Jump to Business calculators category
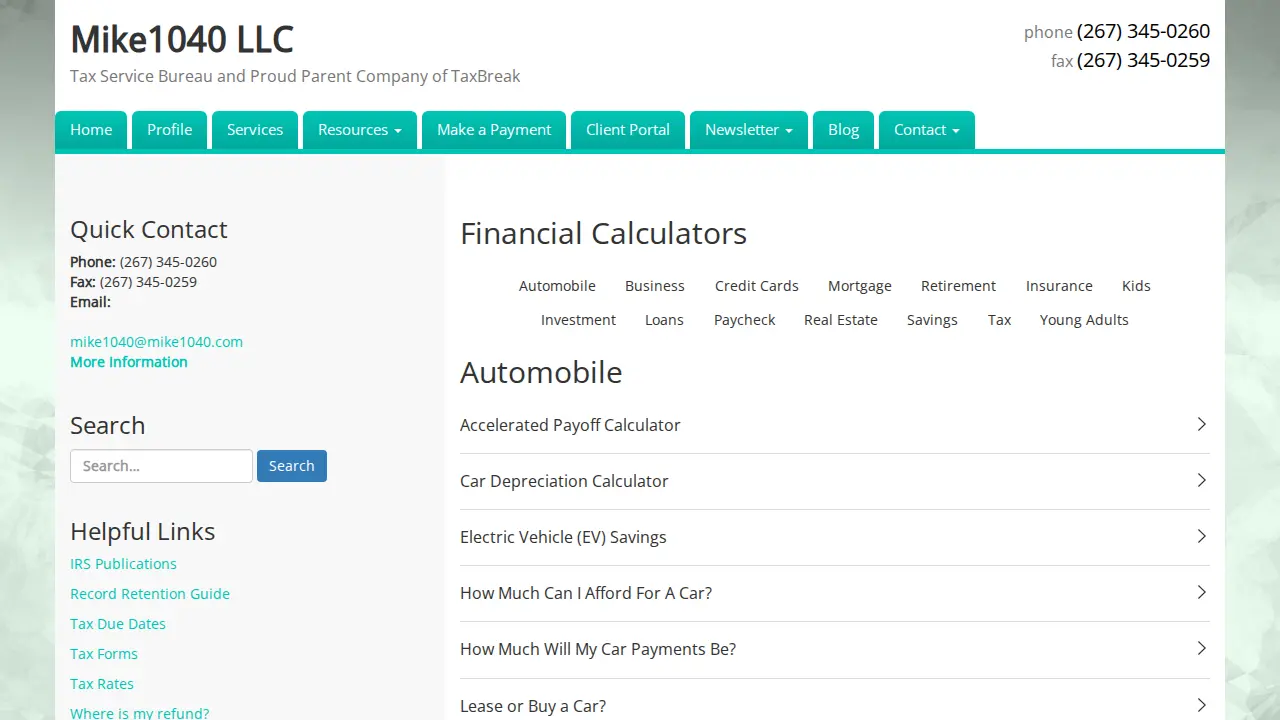This screenshot has height=720, width=1280. point(655,286)
